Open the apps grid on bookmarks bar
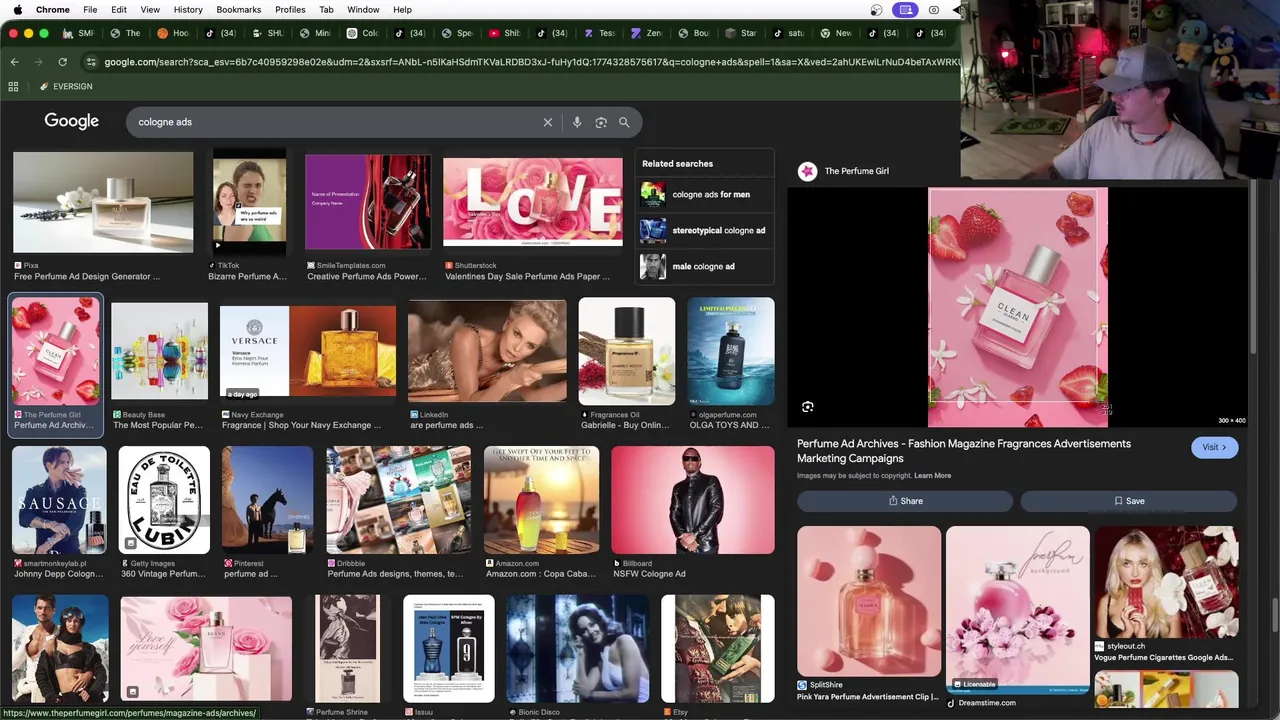 point(13,87)
